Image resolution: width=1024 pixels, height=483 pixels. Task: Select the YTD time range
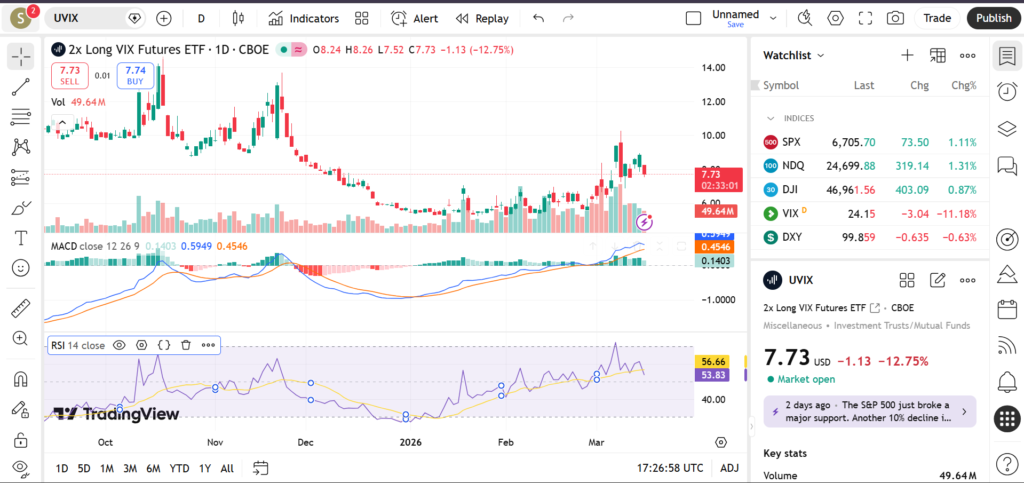[x=179, y=468]
